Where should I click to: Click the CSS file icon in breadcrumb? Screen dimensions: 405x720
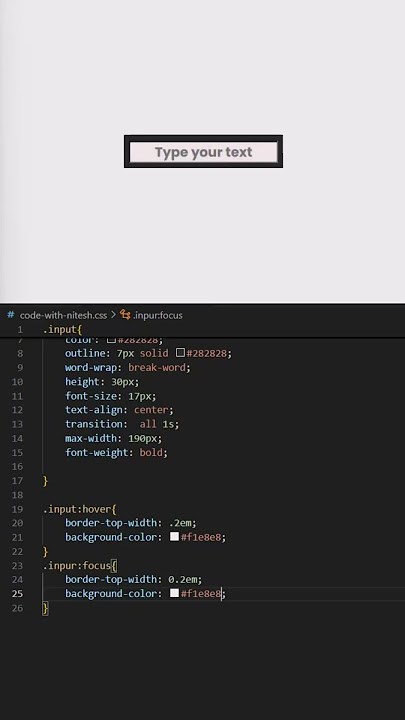click(x=11, y=315)
